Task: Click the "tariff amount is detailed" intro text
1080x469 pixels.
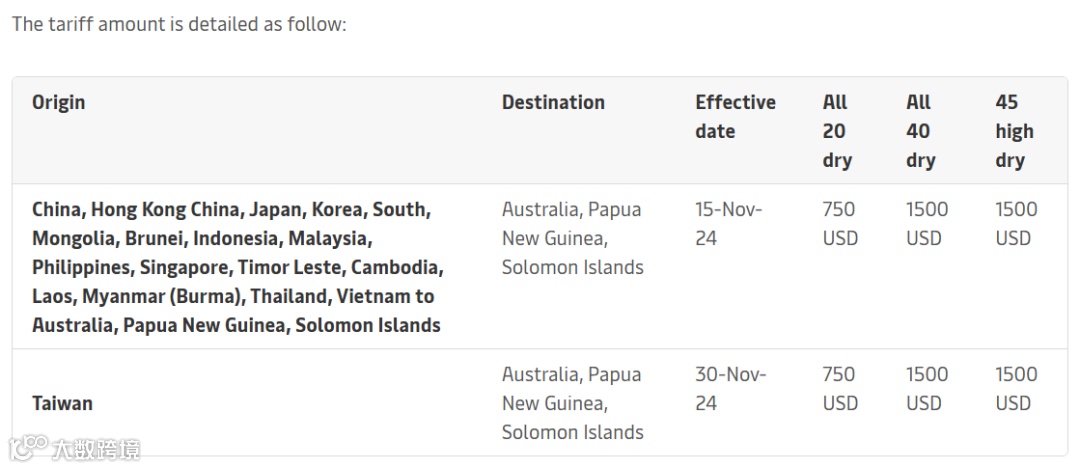Action: [179, 24]
